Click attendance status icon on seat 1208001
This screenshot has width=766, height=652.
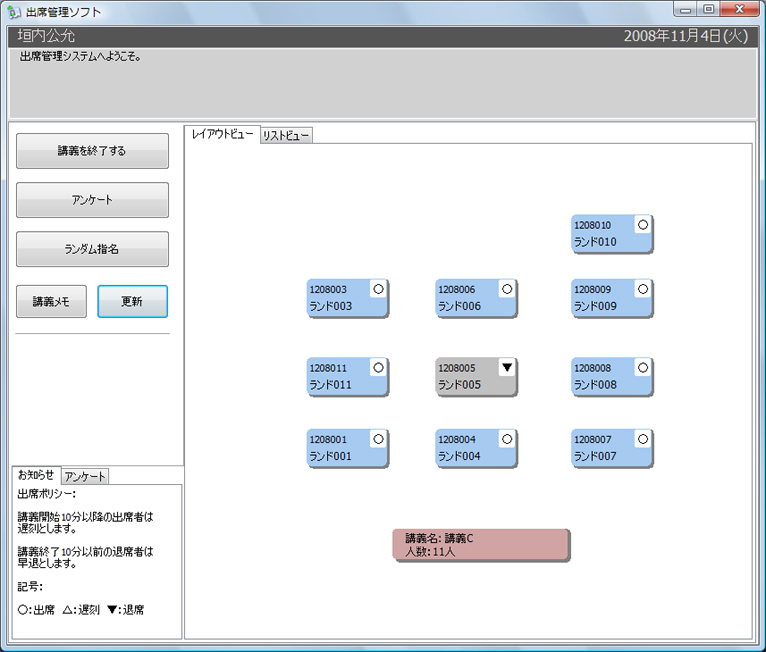click(378, 439)
